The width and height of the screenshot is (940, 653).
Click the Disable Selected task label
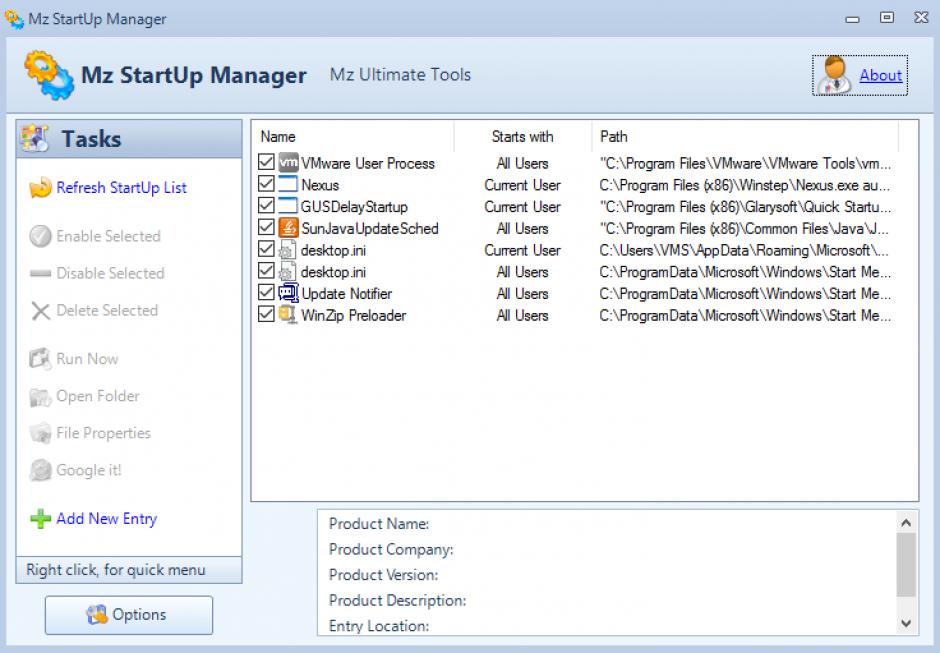click(x=110, y=273)
